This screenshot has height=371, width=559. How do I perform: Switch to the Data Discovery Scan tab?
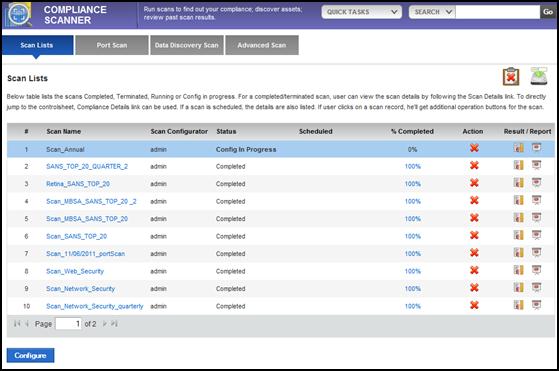187,45
